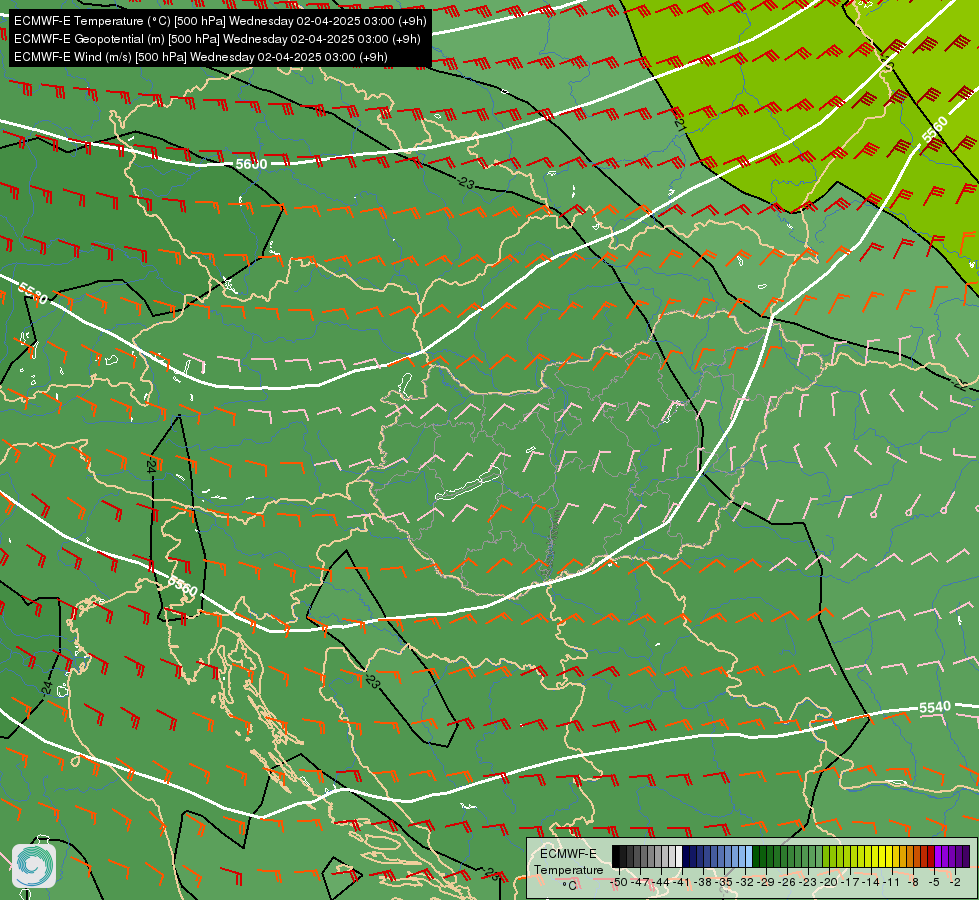Click the -26 tick label on the colorbar
Screen dimensions: 979x900
[x=787, y=882]
